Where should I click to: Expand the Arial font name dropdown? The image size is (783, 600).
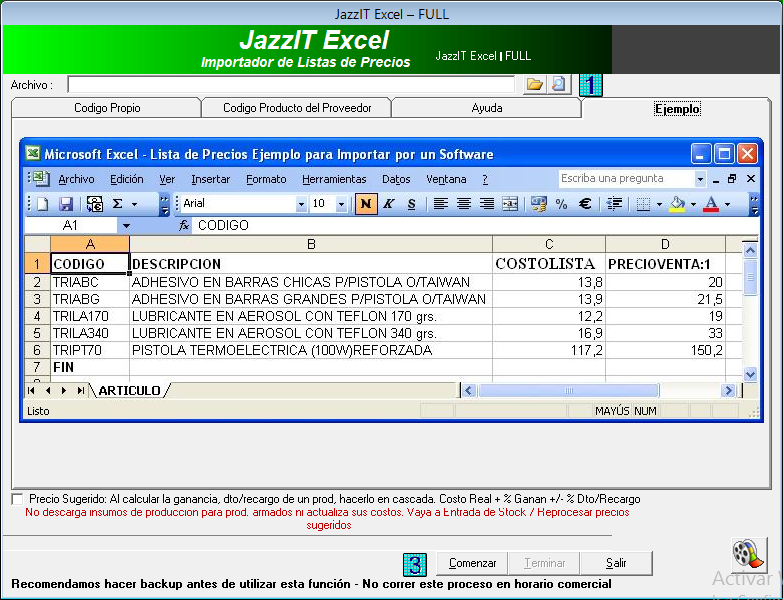(301, 204)
